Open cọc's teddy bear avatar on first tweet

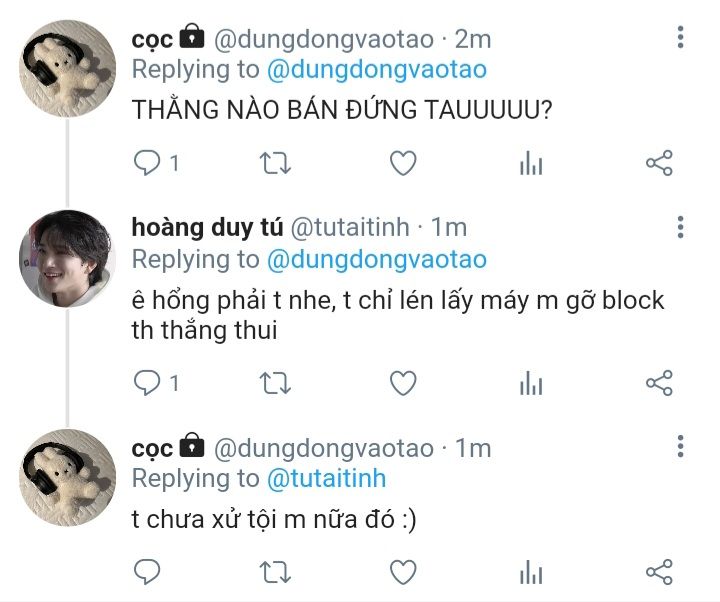pos(67,68)
